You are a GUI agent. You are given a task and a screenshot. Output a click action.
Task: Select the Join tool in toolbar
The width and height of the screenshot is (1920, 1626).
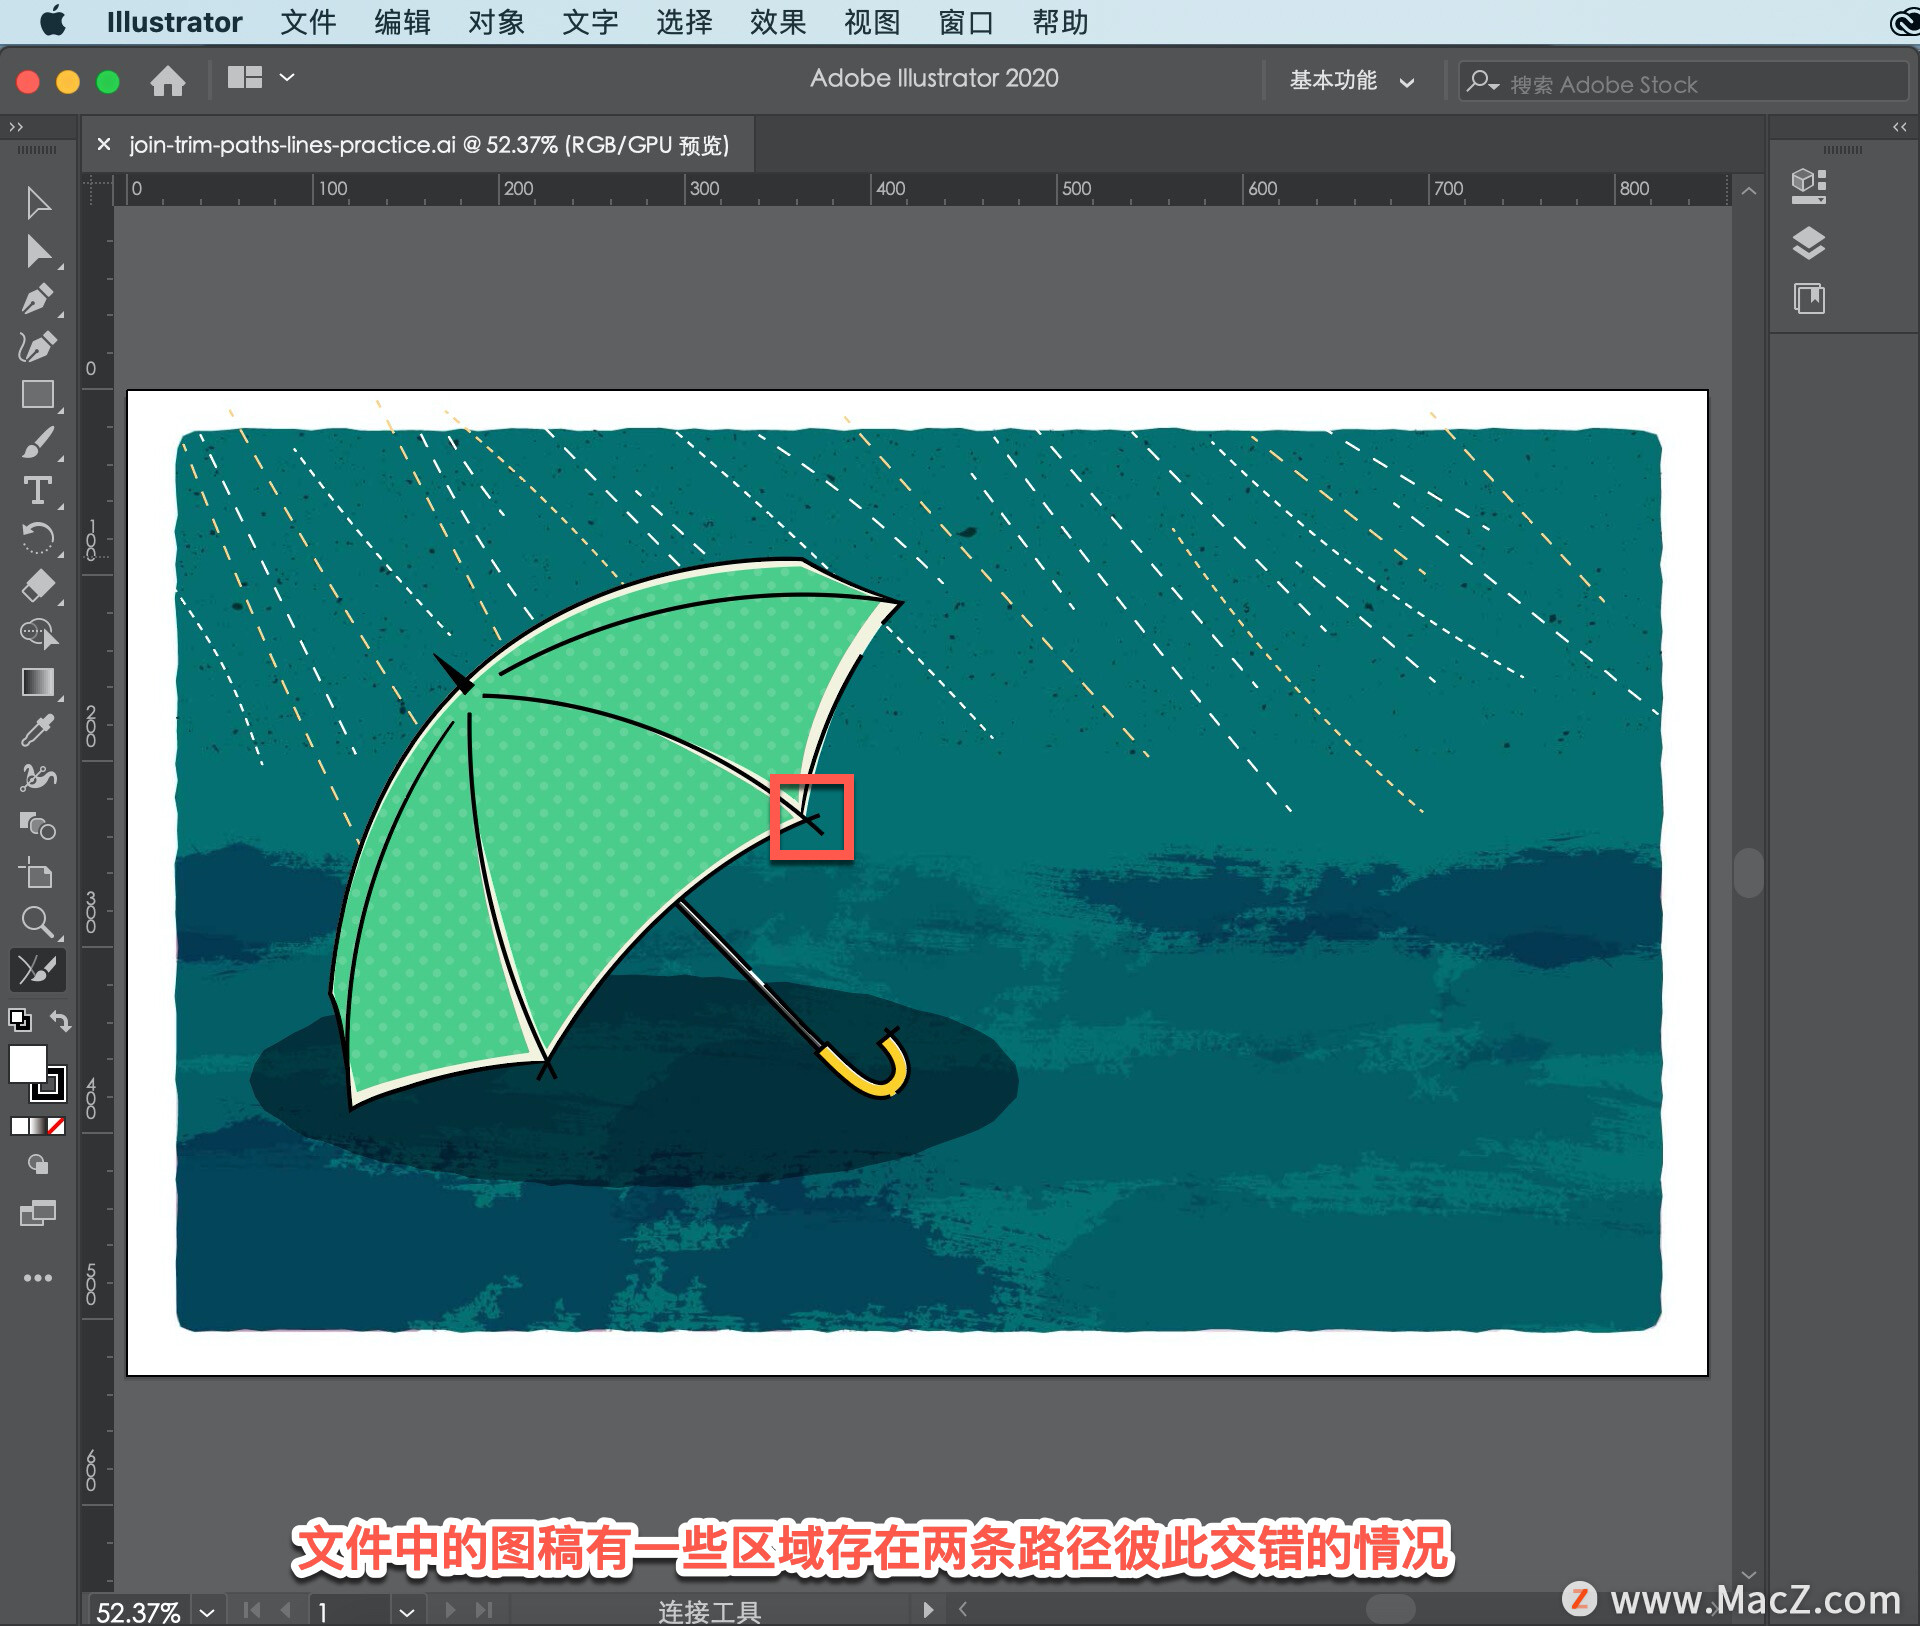pyautogui.click(x=38, y=970)
